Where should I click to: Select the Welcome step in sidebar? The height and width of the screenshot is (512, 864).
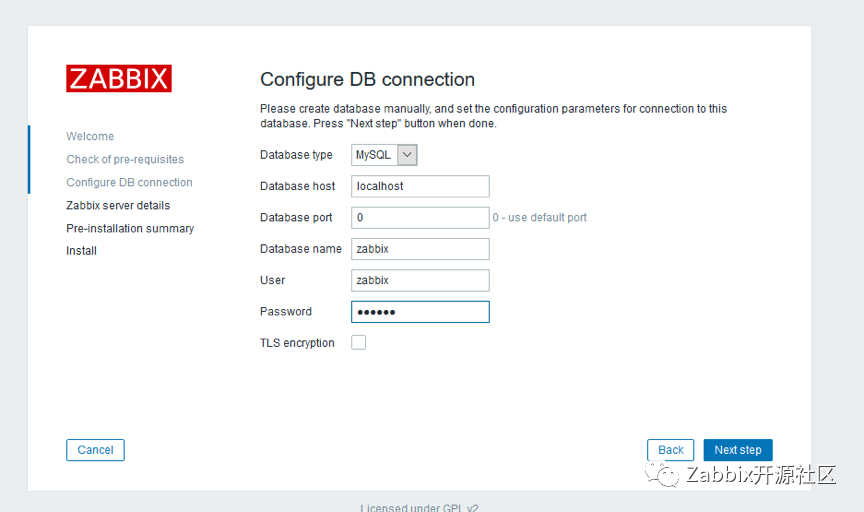(x=90, y=136)
